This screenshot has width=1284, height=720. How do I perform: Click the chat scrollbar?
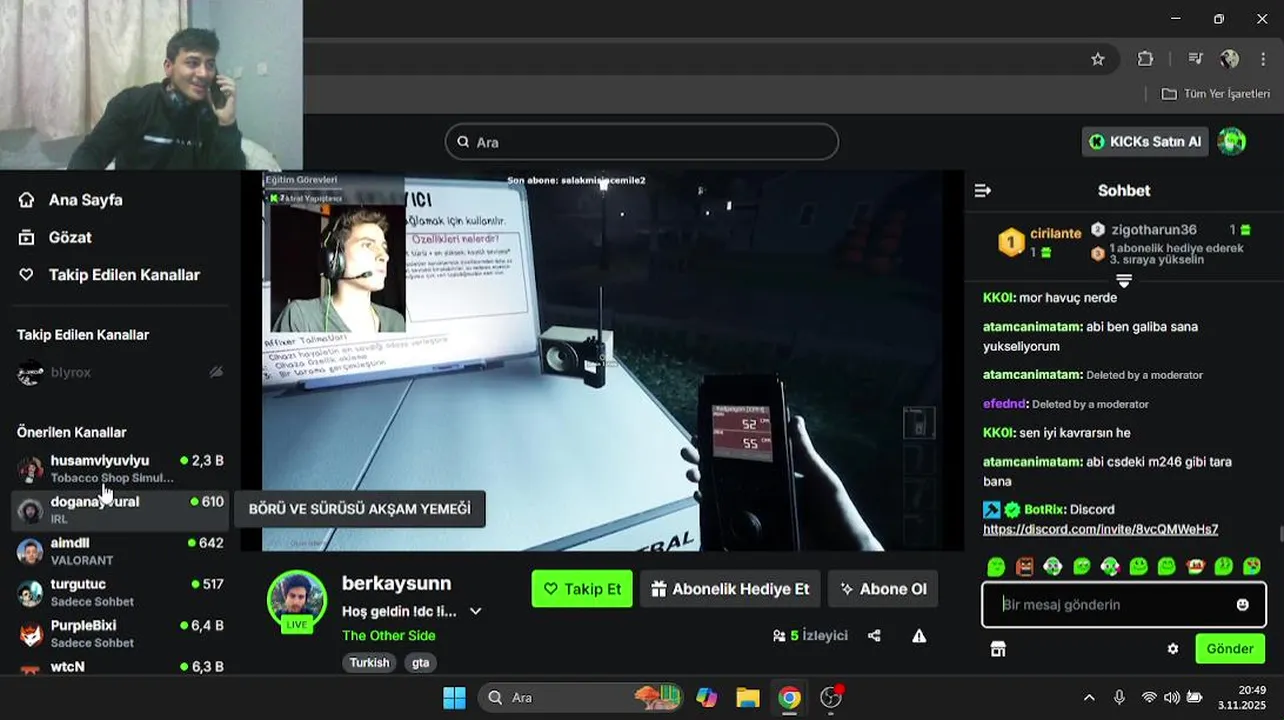pyautogui.click(x=1279, y=534)
